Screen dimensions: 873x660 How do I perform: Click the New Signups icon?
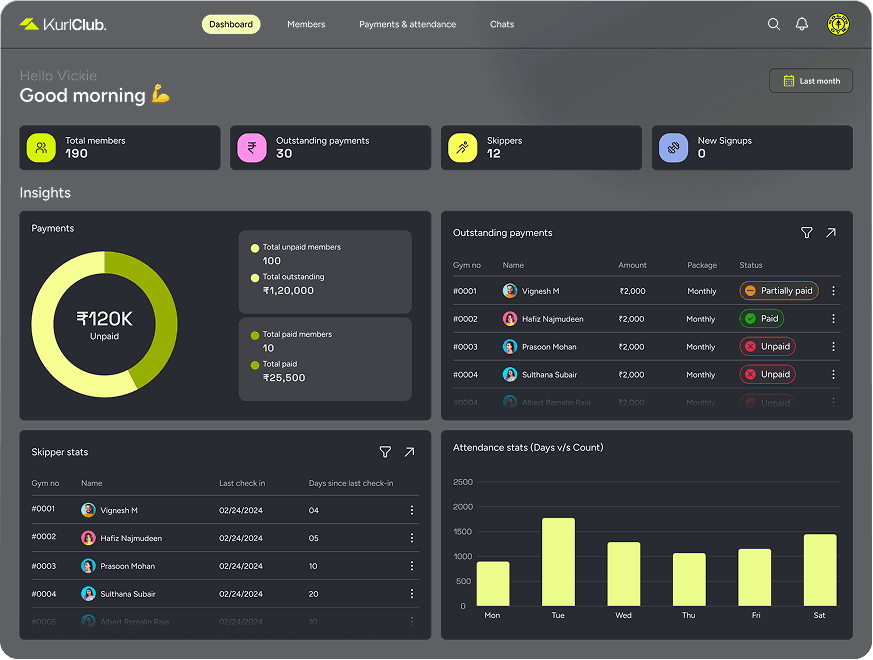point(673,148)
